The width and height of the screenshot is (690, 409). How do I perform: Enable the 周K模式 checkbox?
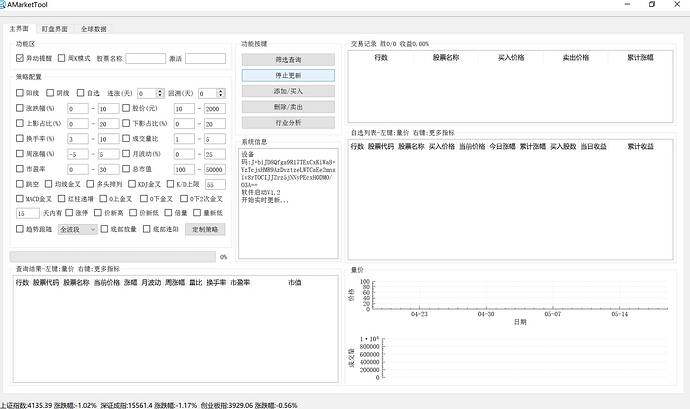(62, 58)
